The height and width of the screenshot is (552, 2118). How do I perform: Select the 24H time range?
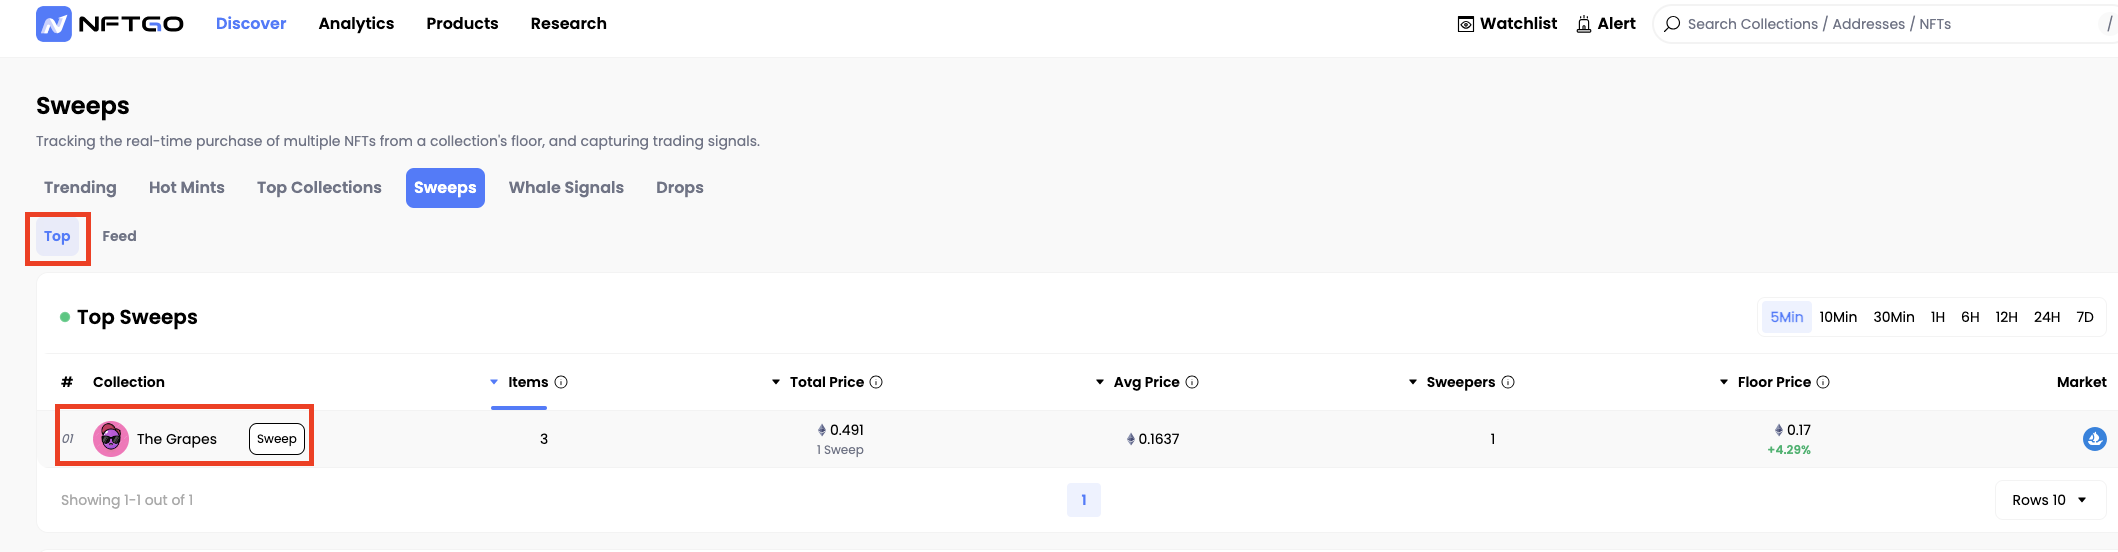[x=2047, y=317]
